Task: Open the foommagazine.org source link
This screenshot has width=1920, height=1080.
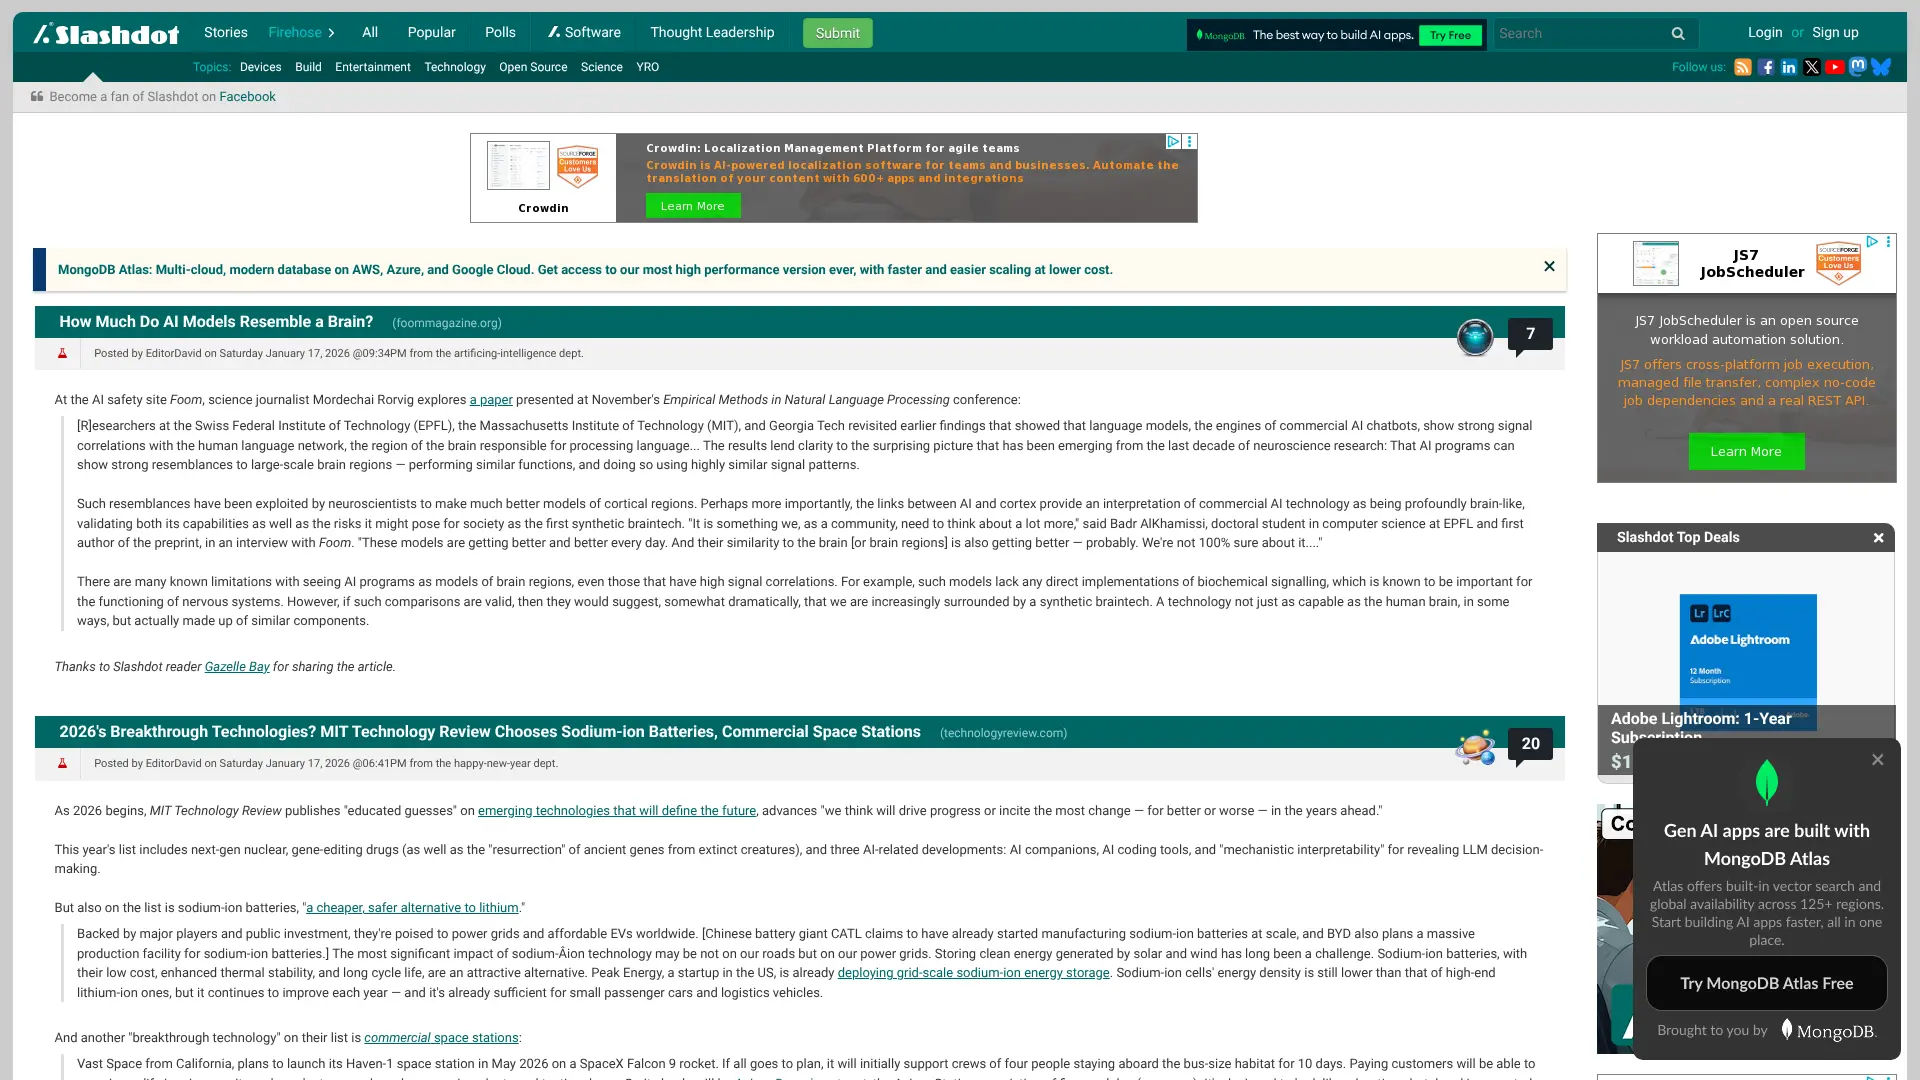Action: tap(447, 323)
